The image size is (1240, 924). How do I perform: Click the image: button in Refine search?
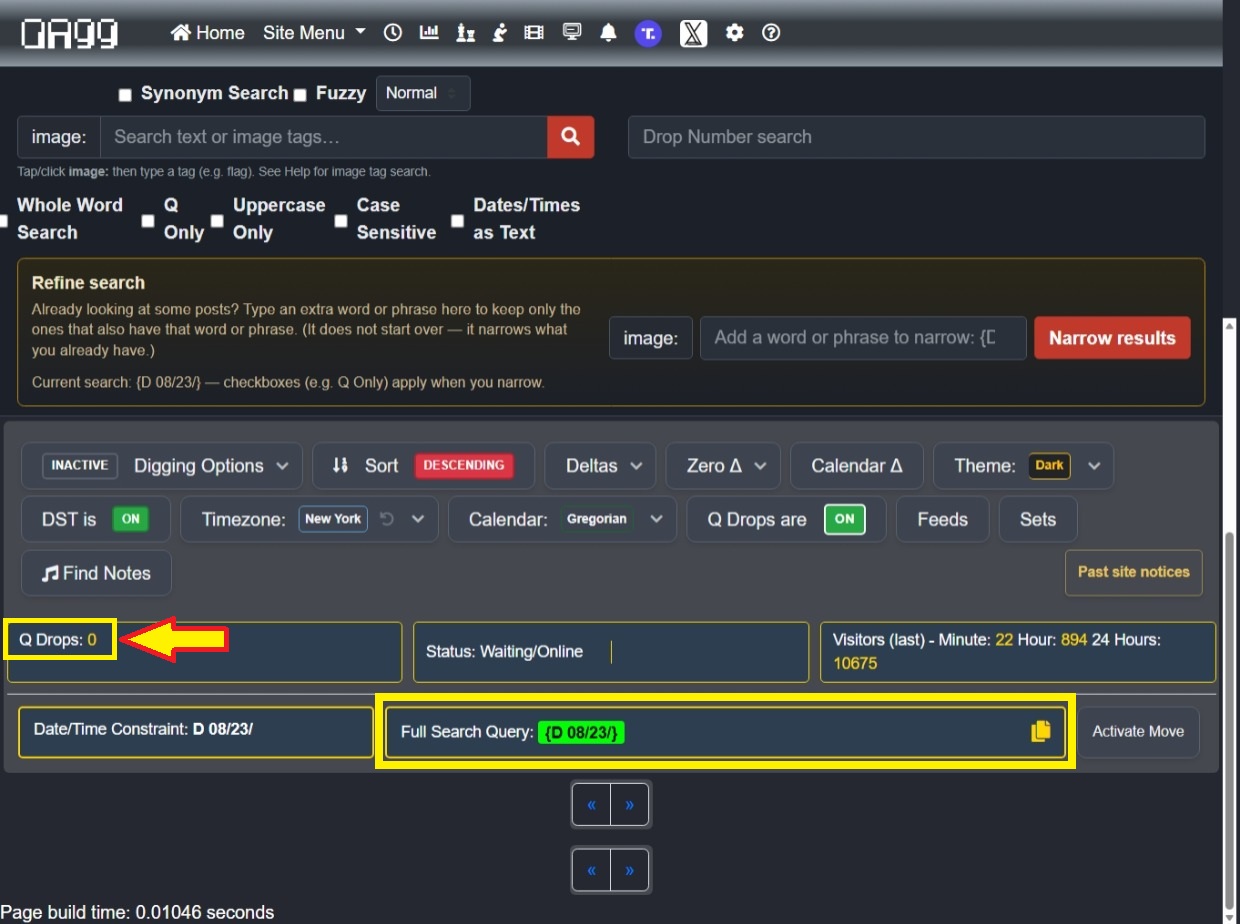650,338
